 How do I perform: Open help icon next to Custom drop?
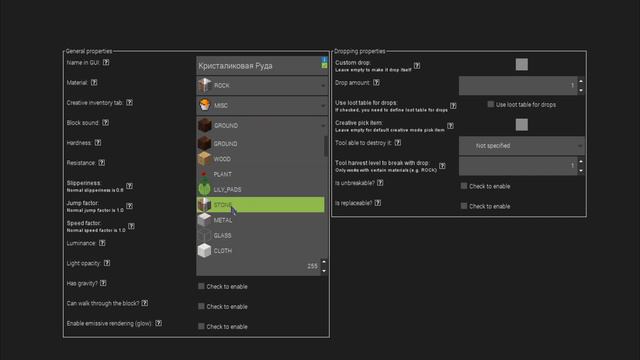coord(417,66)
